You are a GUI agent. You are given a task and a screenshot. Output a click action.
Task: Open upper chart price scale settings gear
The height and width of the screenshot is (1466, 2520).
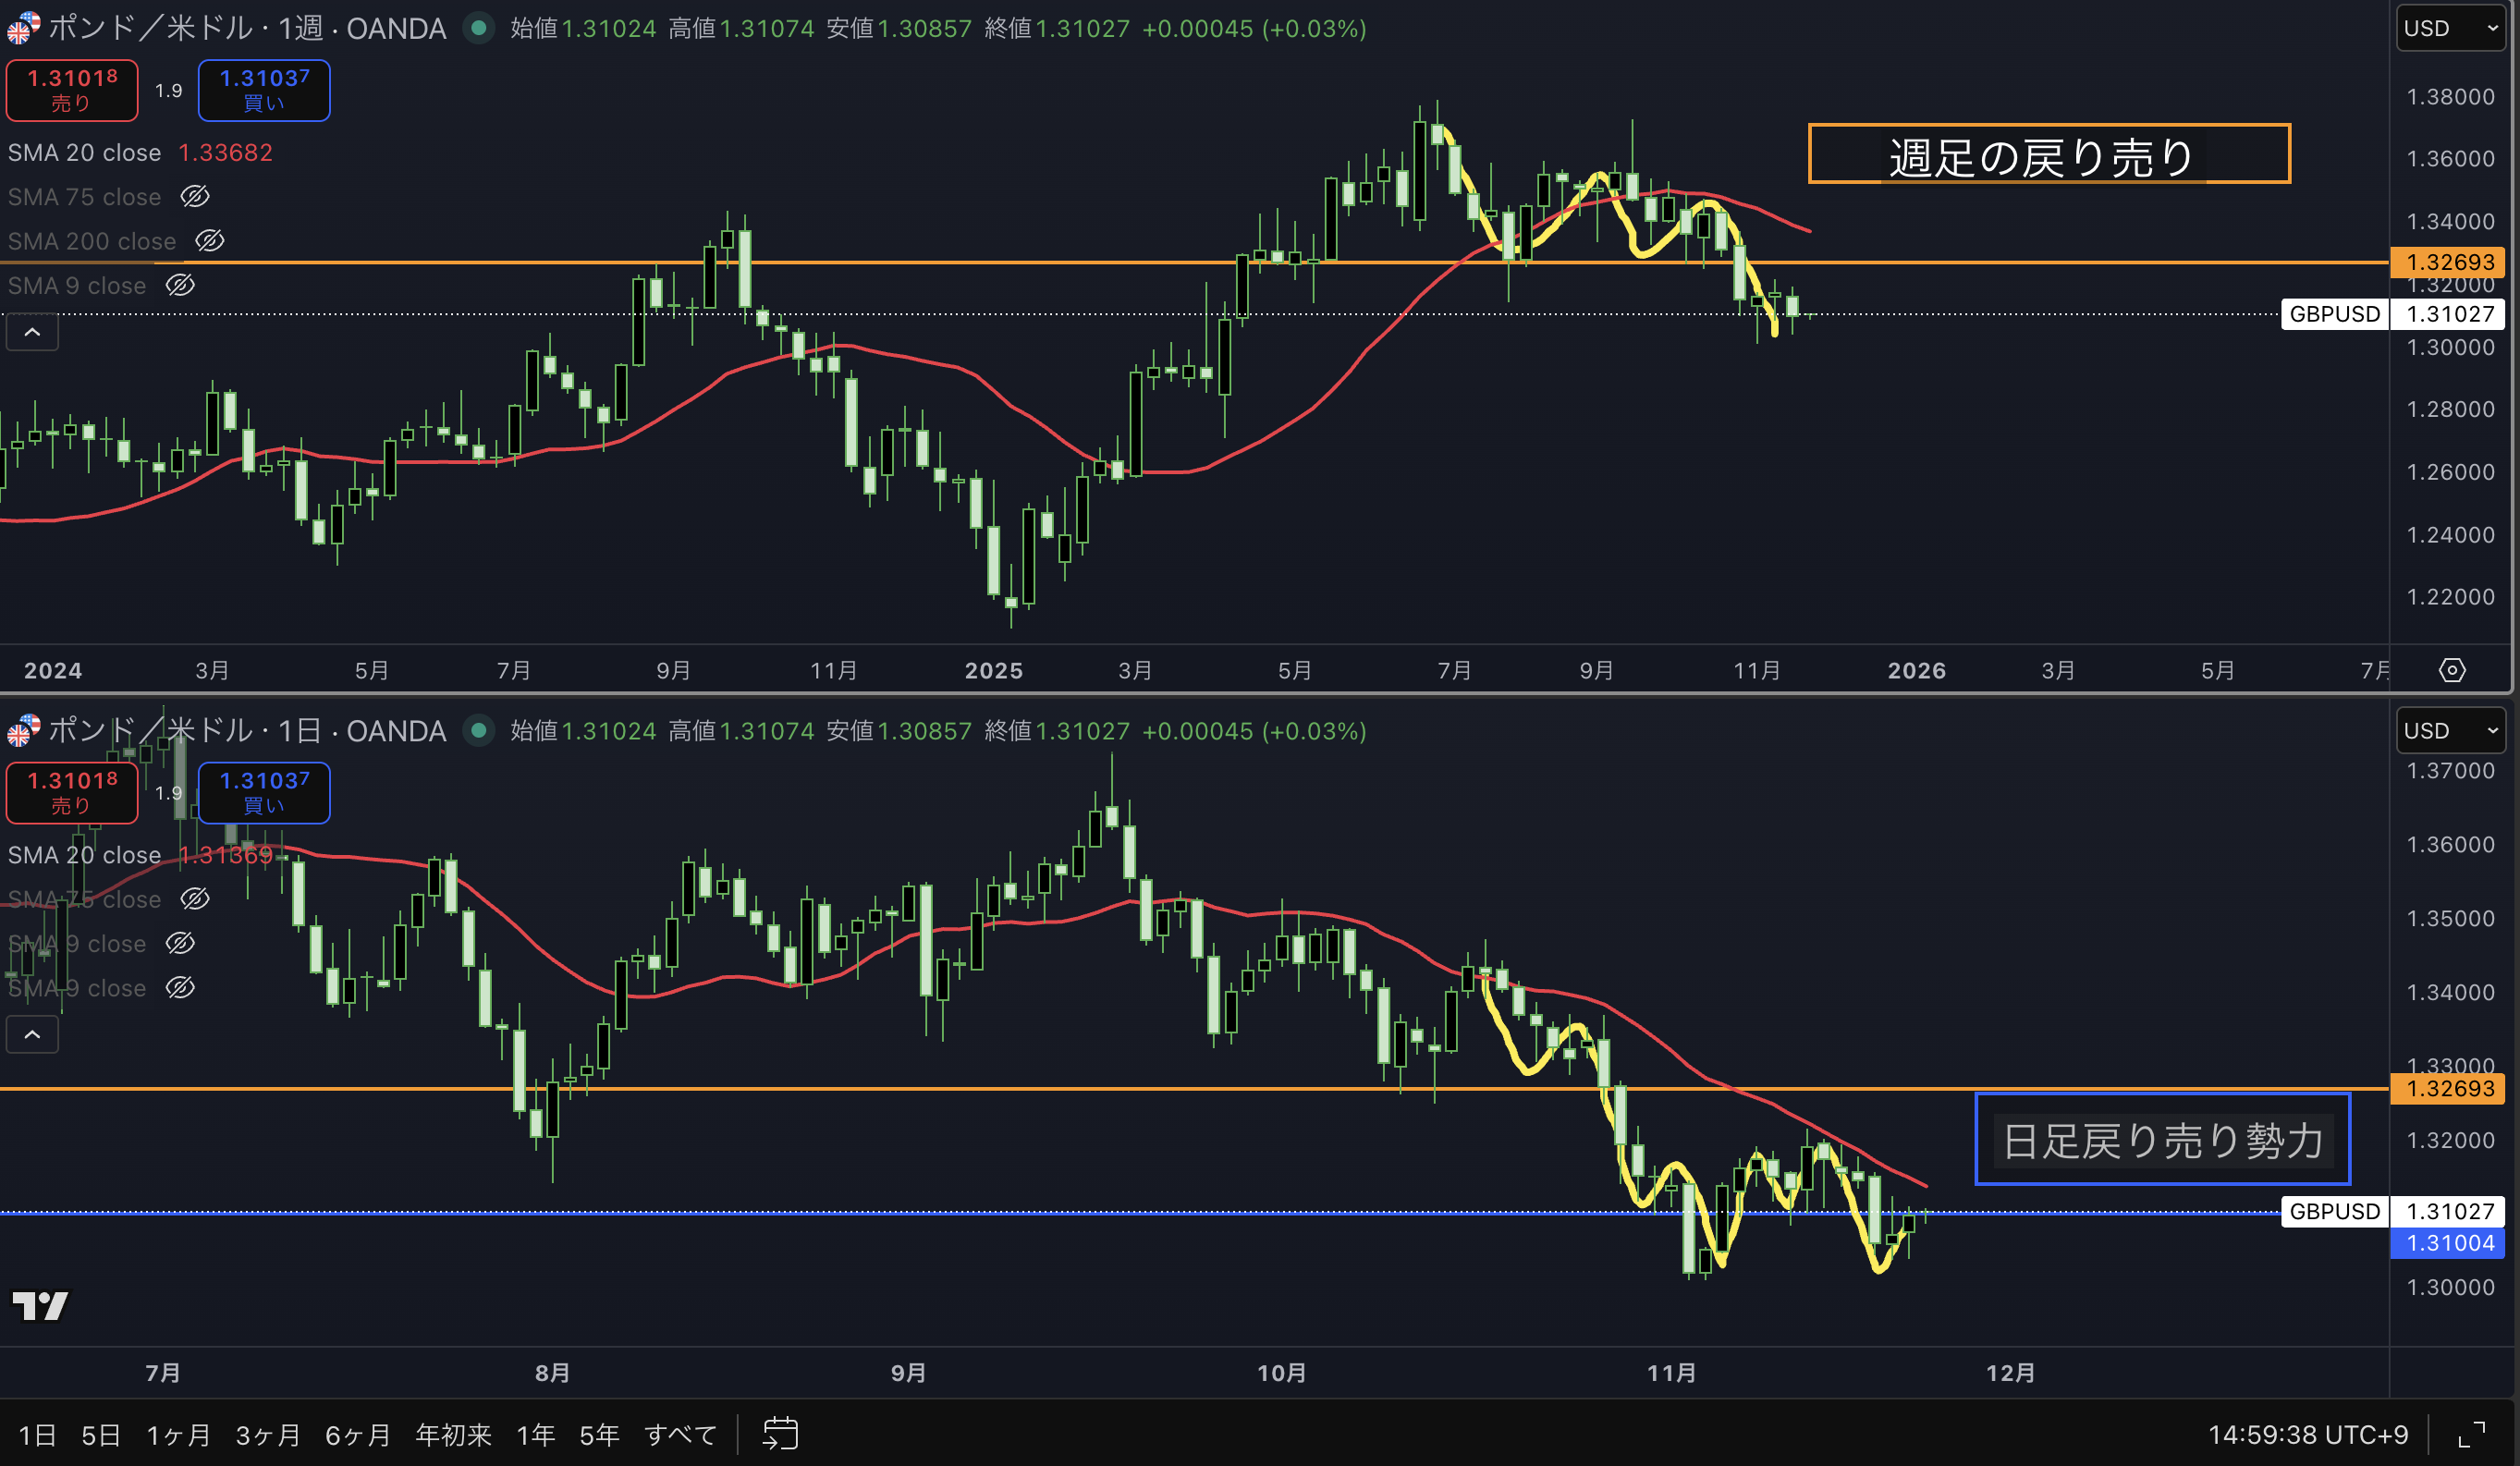point(2451,670)
